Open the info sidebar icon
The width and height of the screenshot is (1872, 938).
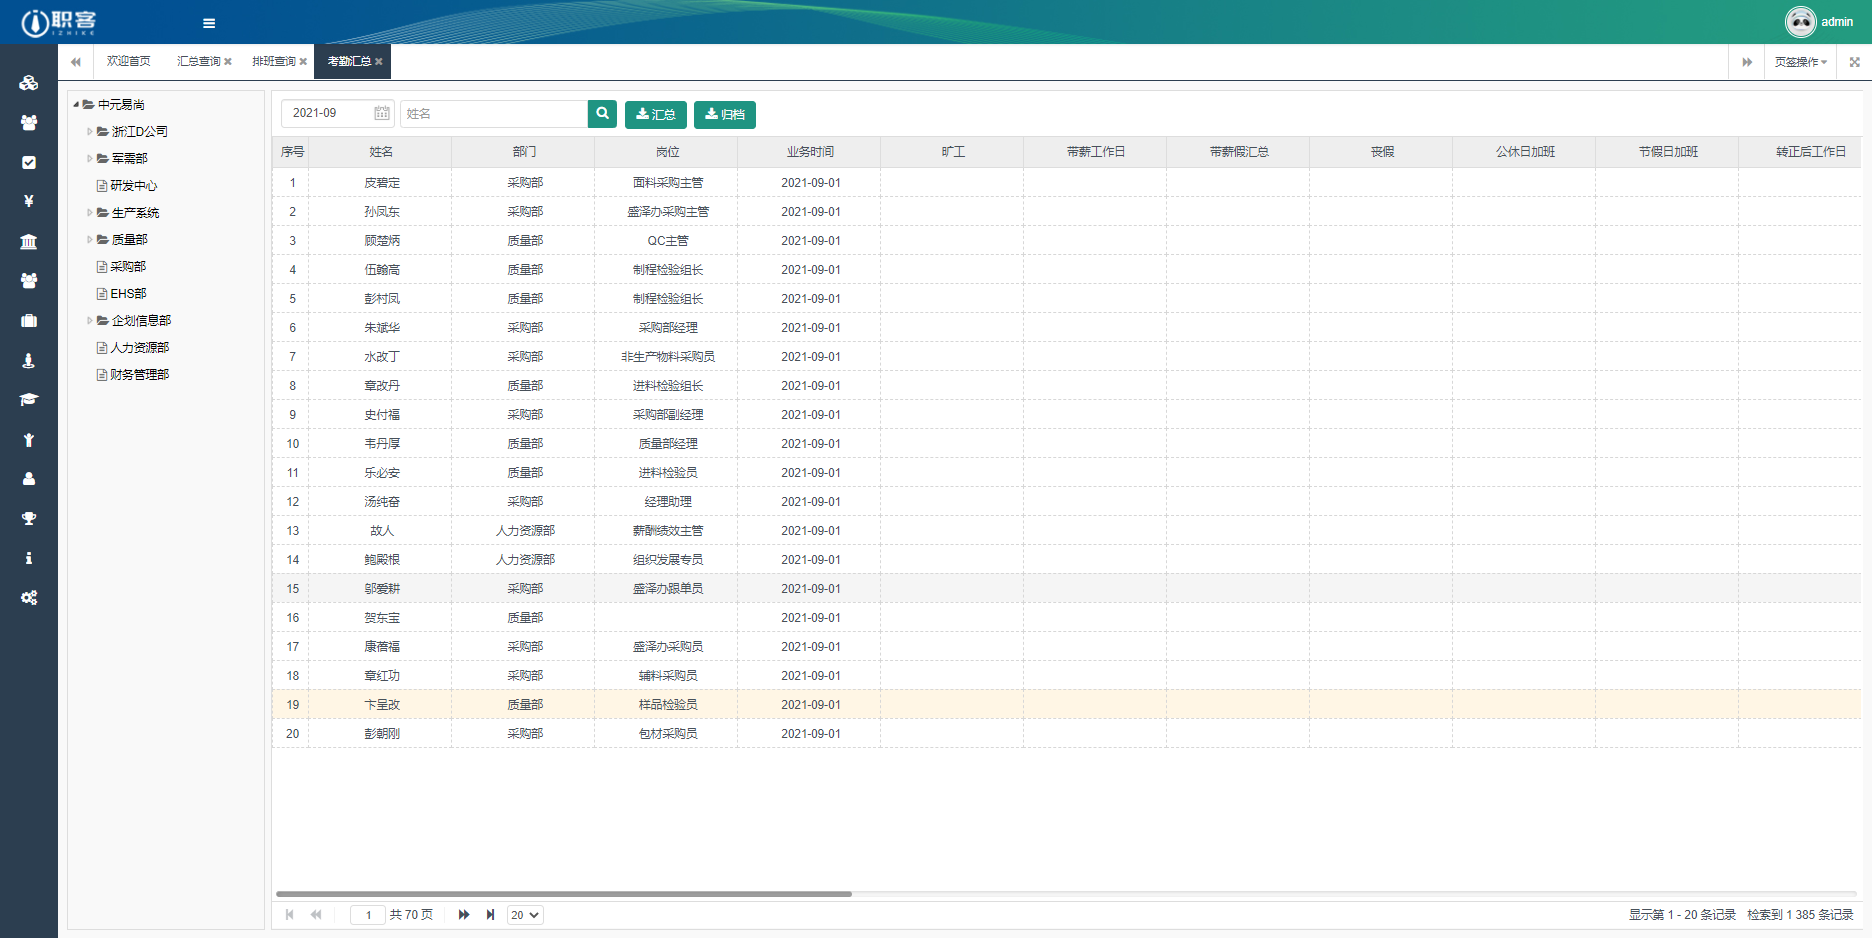pos(29,558)
